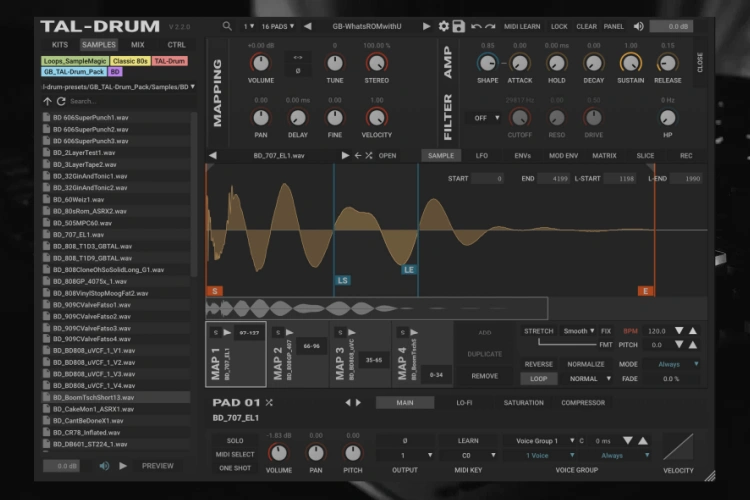
Task: Open the filter type OFF dropdown
Action: click(x=484, y=117)
